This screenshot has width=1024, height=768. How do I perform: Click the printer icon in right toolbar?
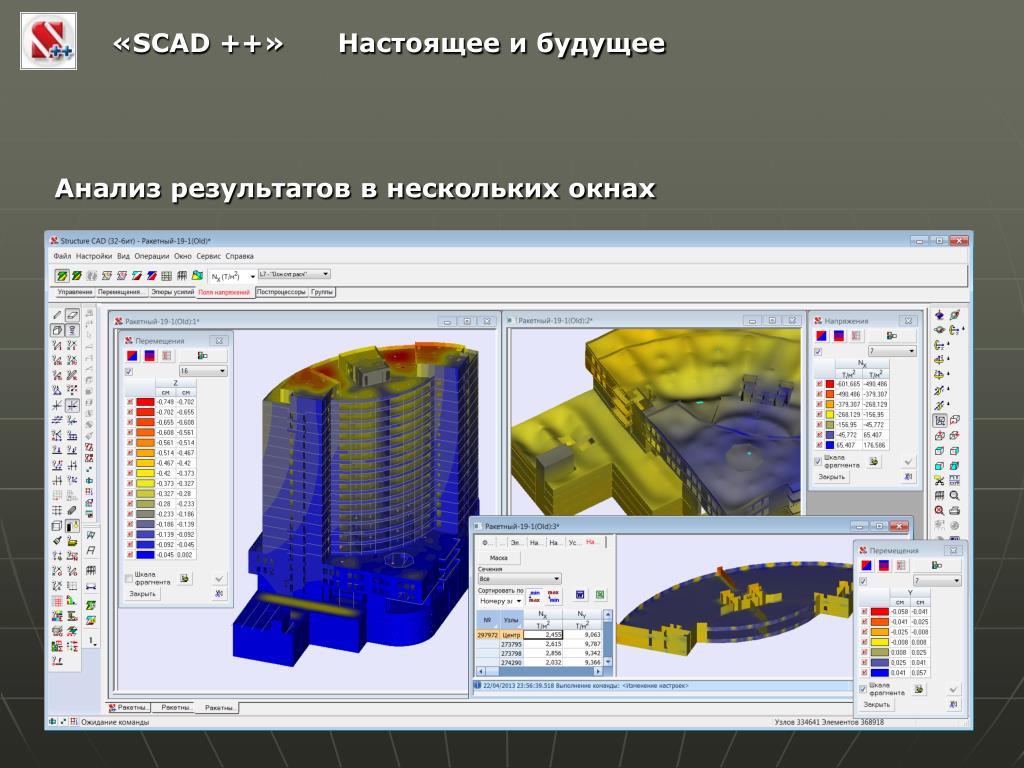[x=954, y=510]
